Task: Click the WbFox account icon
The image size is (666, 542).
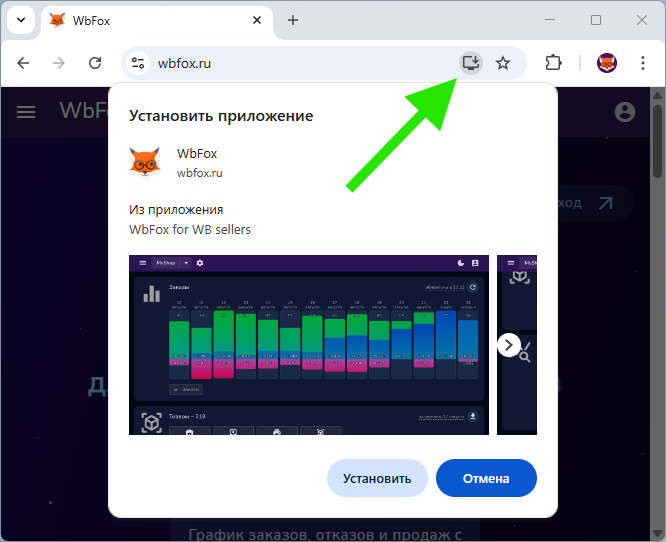Action: point(626,112)
